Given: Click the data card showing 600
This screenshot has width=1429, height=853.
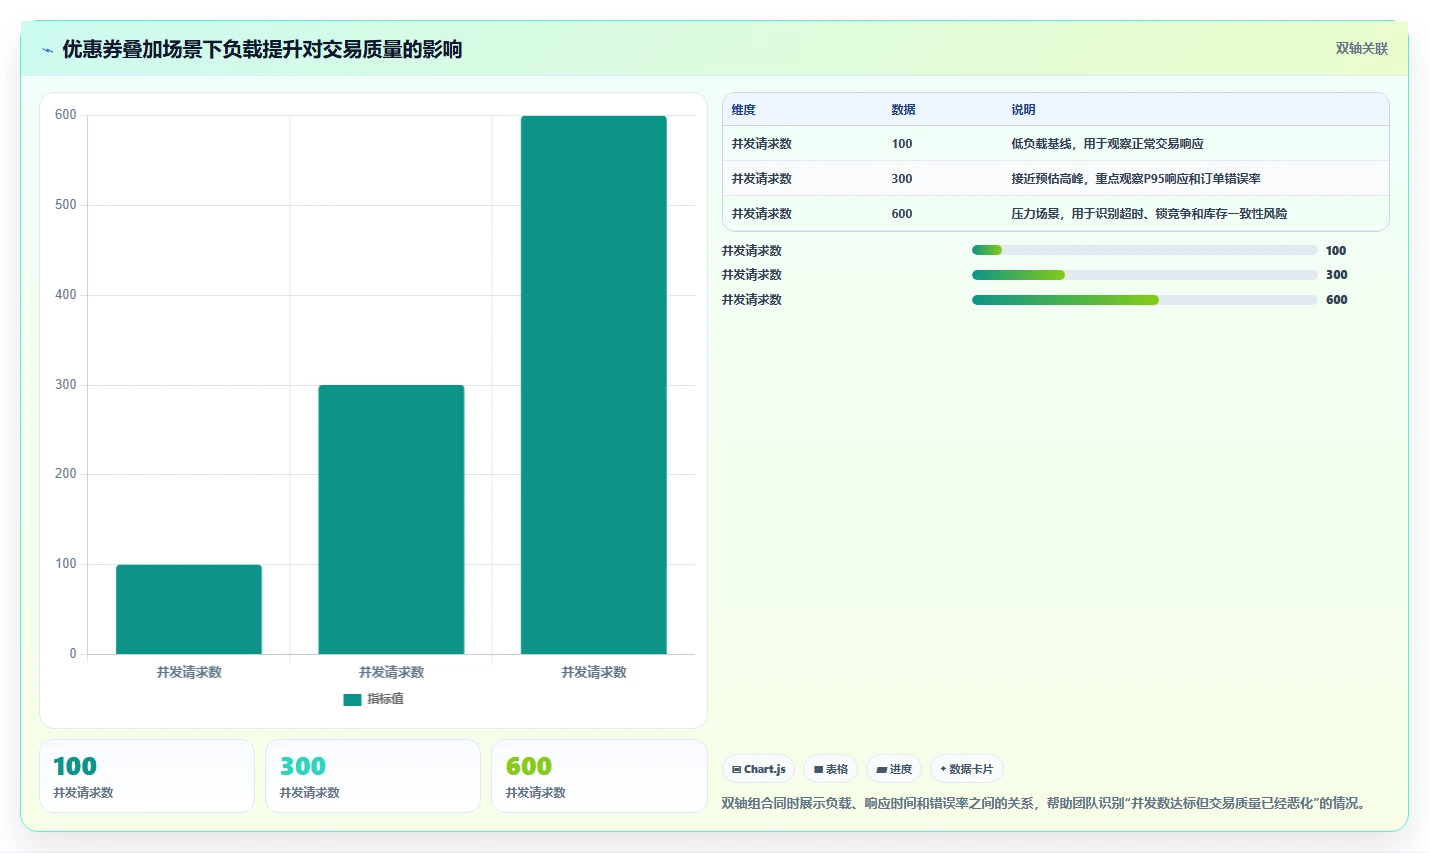Looking at the screenshot, I should 599,776.
